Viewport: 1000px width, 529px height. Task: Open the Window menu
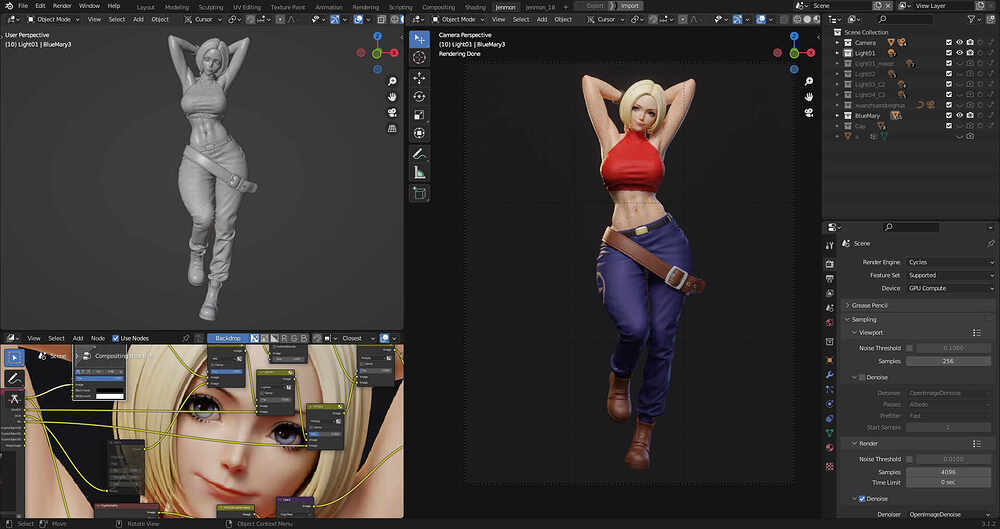pyautogui.click(x=89, y=6)
